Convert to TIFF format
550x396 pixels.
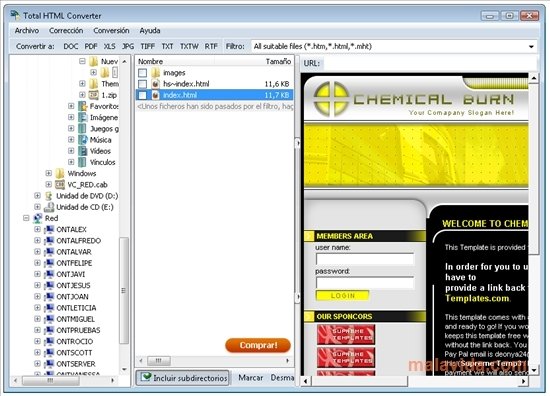click(148, 46)
